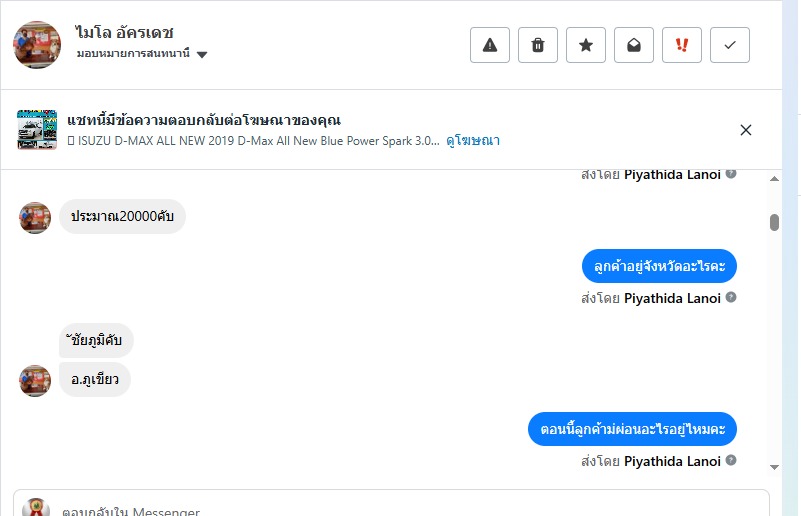Click the ประมาณ20000คับ message bubble

click(x=122, y=217)
